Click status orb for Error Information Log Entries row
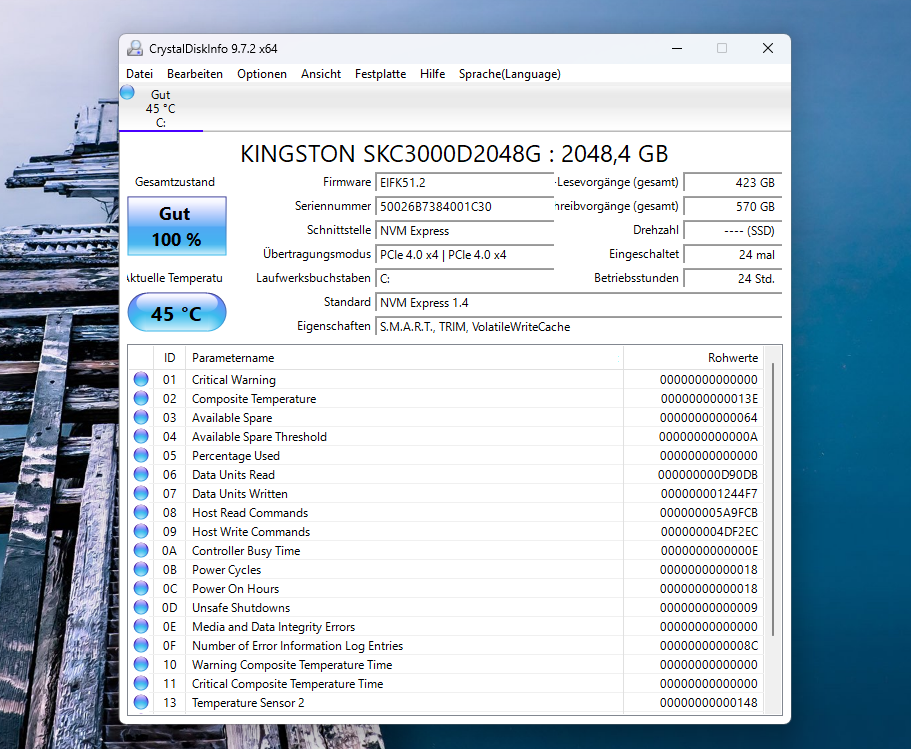 (141, 645)
